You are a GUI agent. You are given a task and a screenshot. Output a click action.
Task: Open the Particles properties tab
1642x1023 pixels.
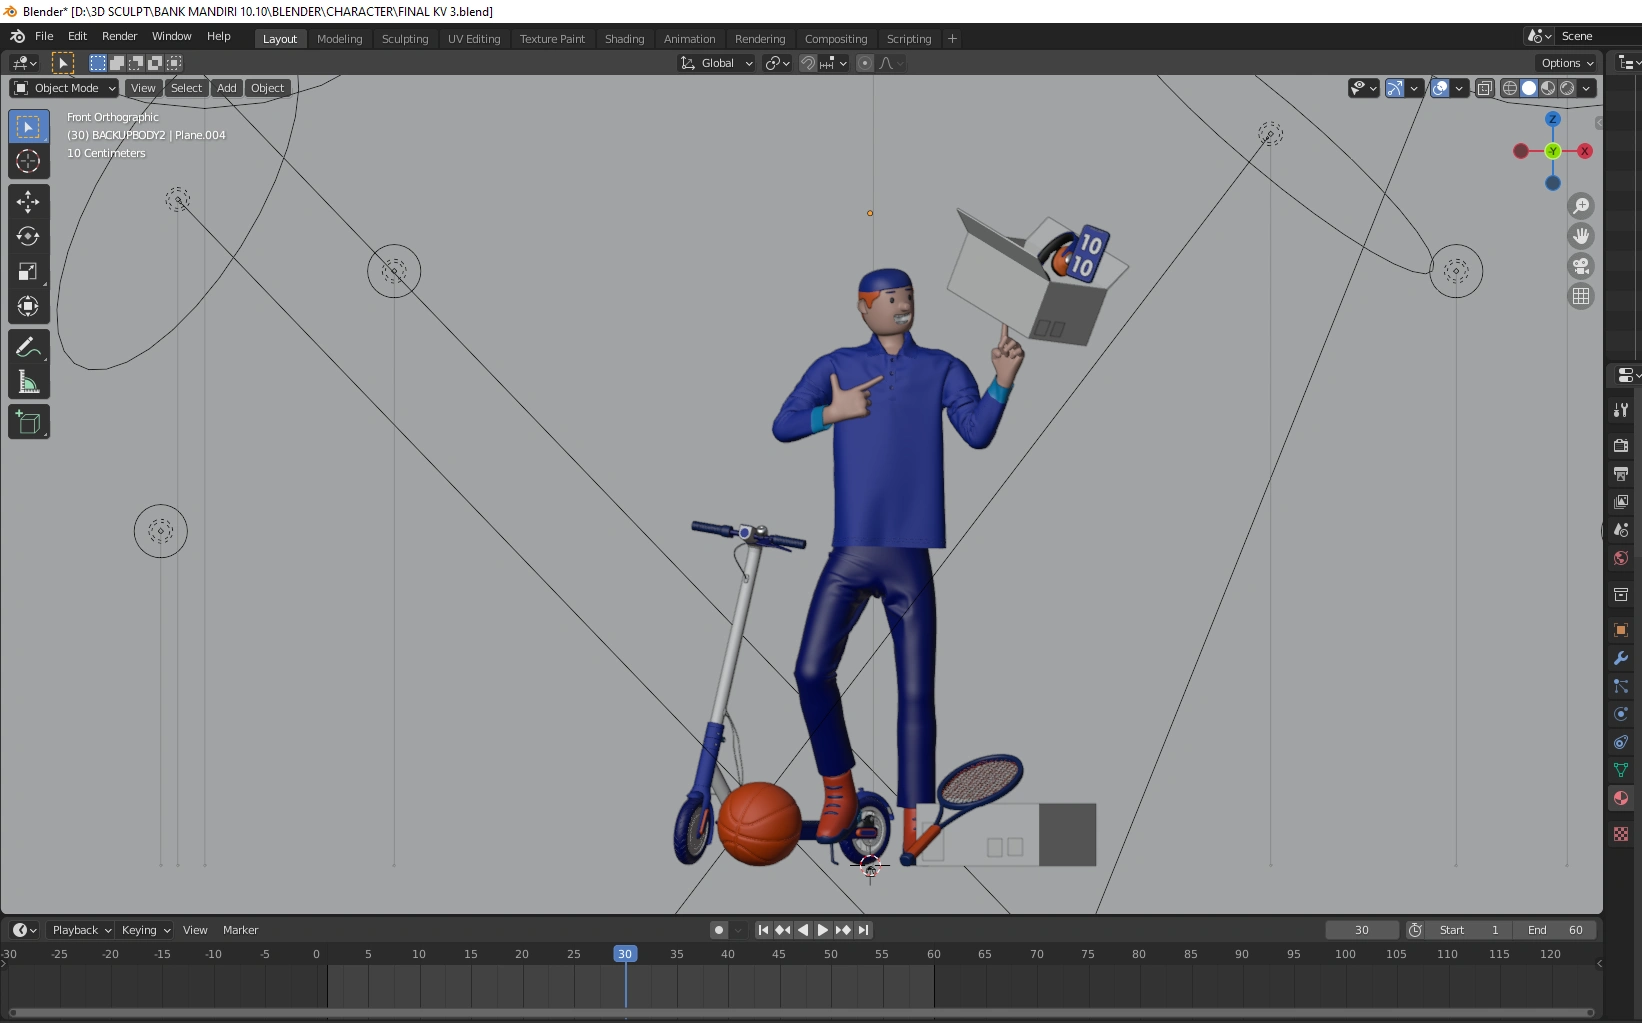[1621, 686]
